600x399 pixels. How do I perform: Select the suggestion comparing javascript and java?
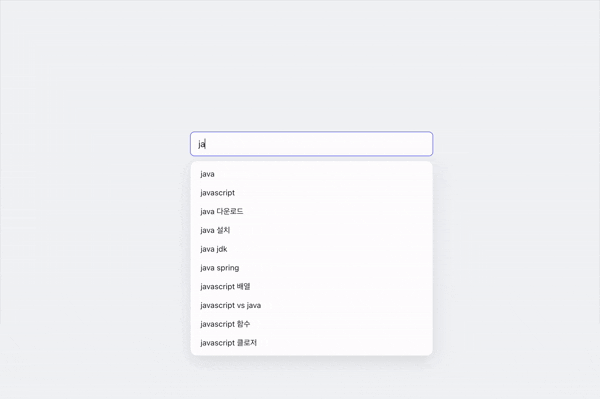(311, 305)
